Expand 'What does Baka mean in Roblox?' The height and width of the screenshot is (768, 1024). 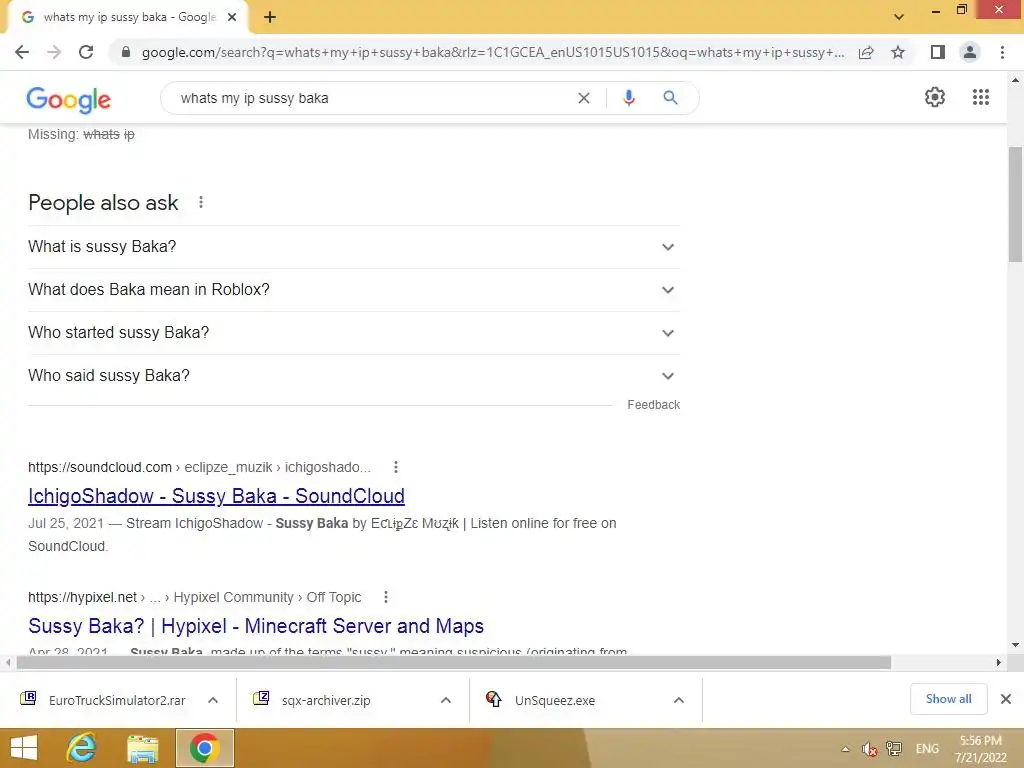[354, 290]
